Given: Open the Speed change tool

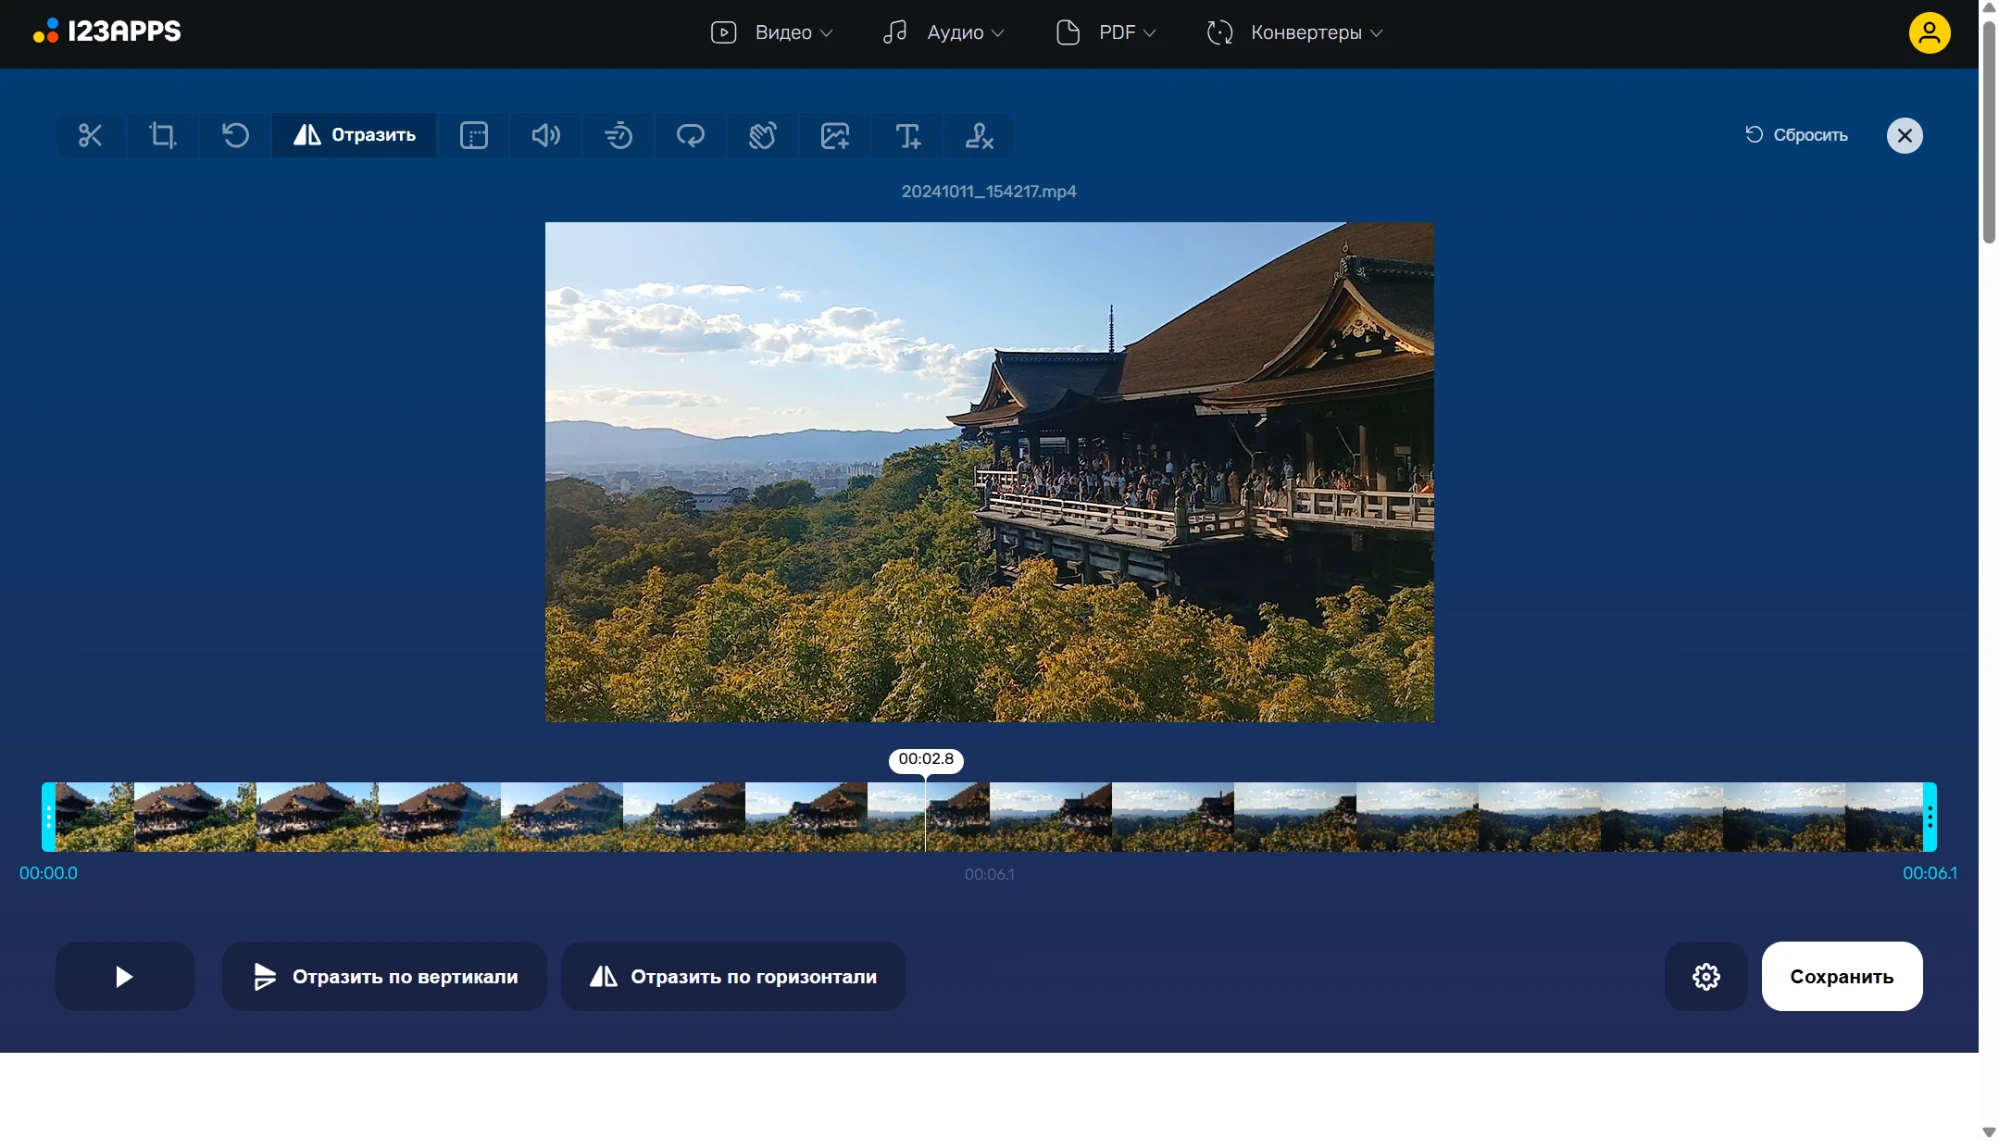Looking at the screenshot, I should [619, 135].
